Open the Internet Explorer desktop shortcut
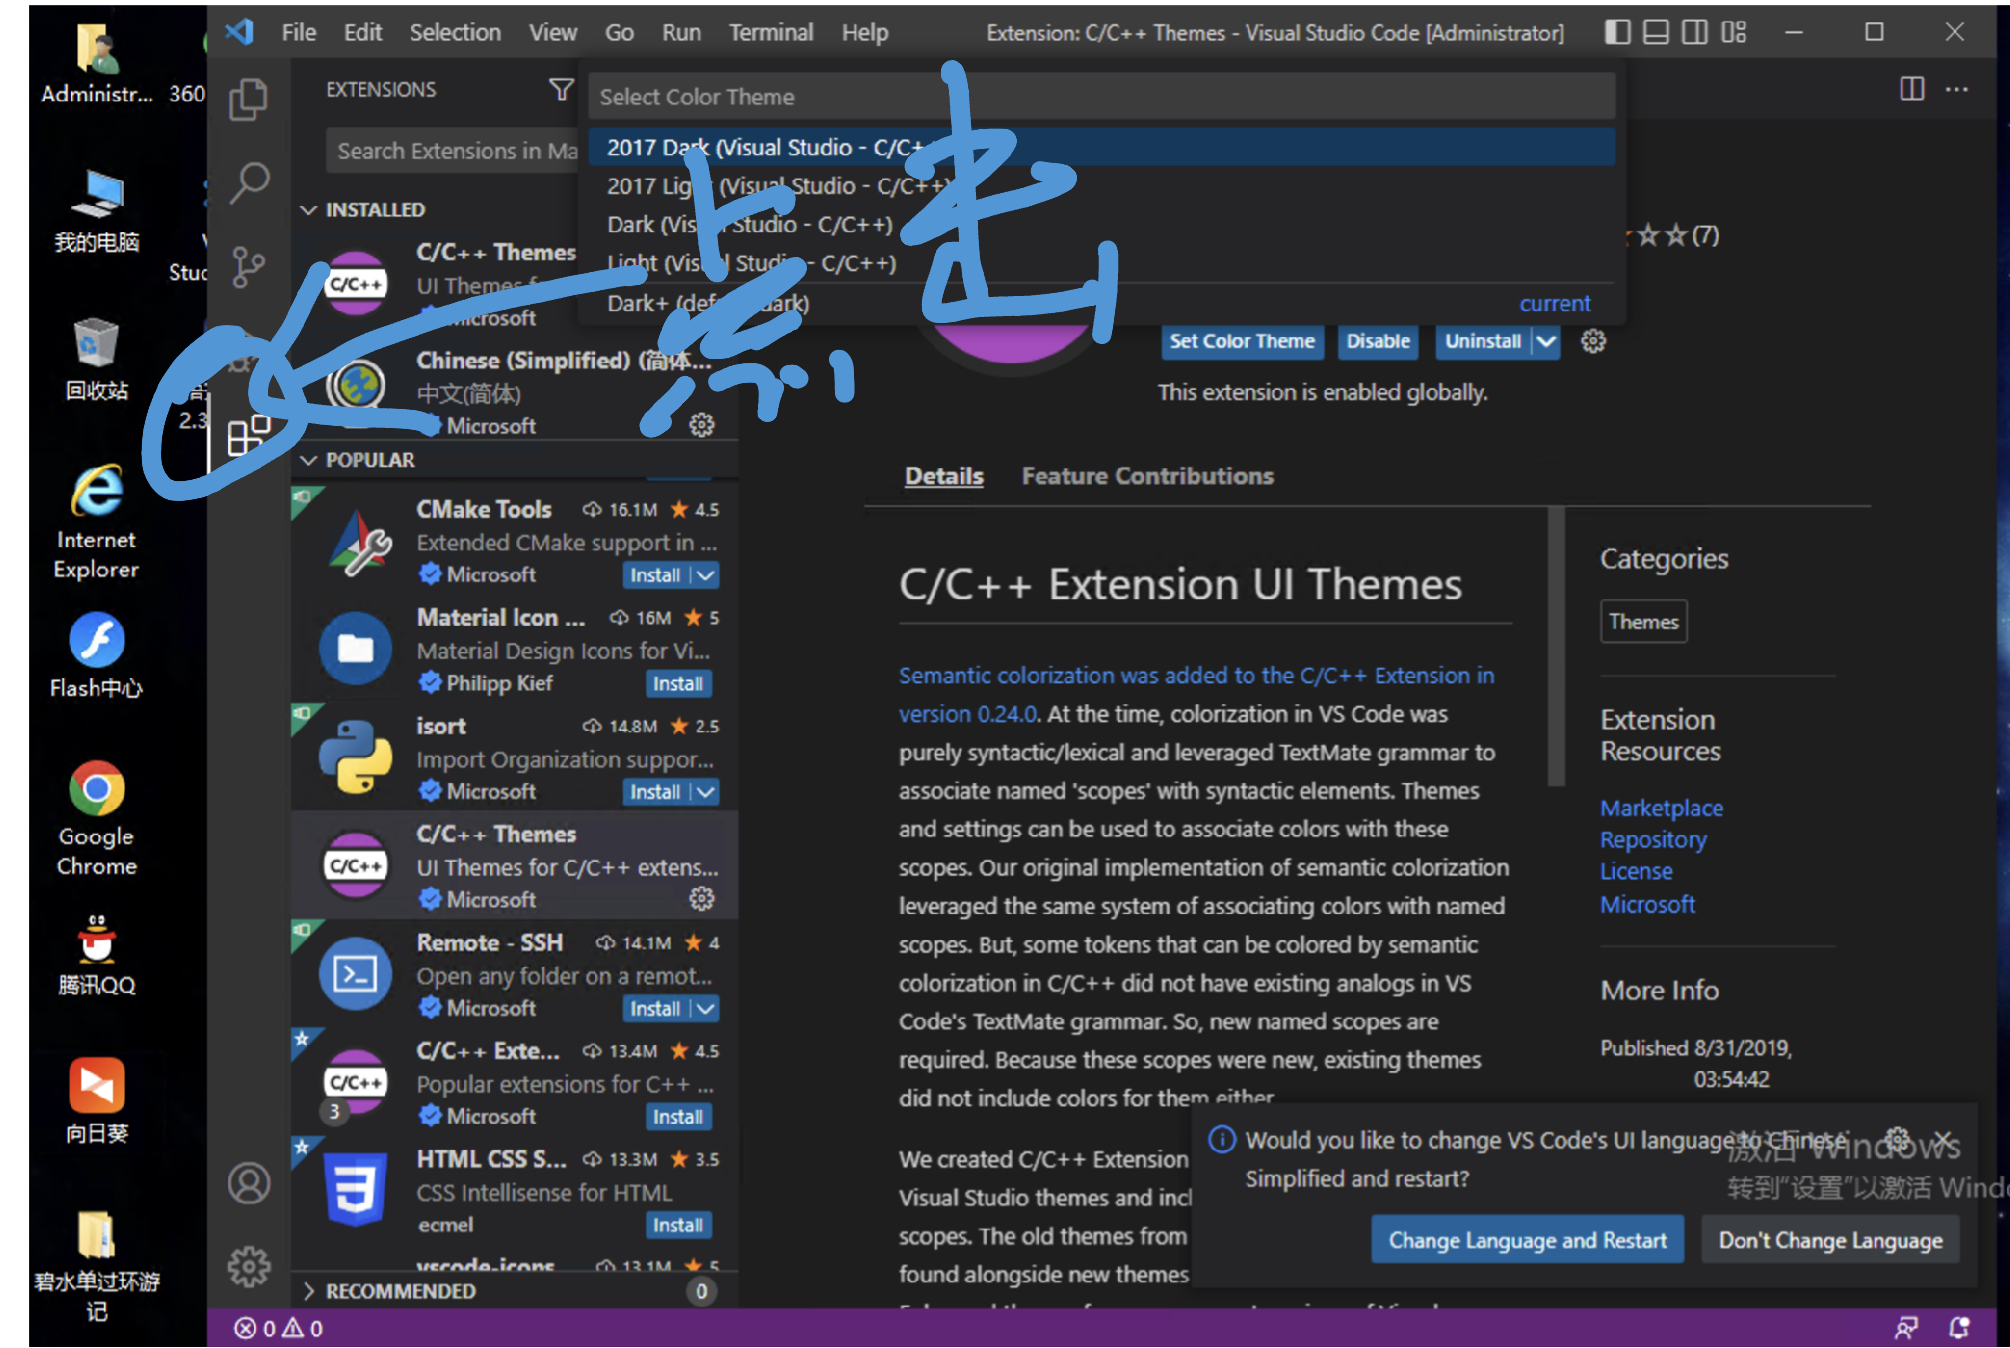The width and height of the screenshot is (2010, 1348). click(96, 521)
